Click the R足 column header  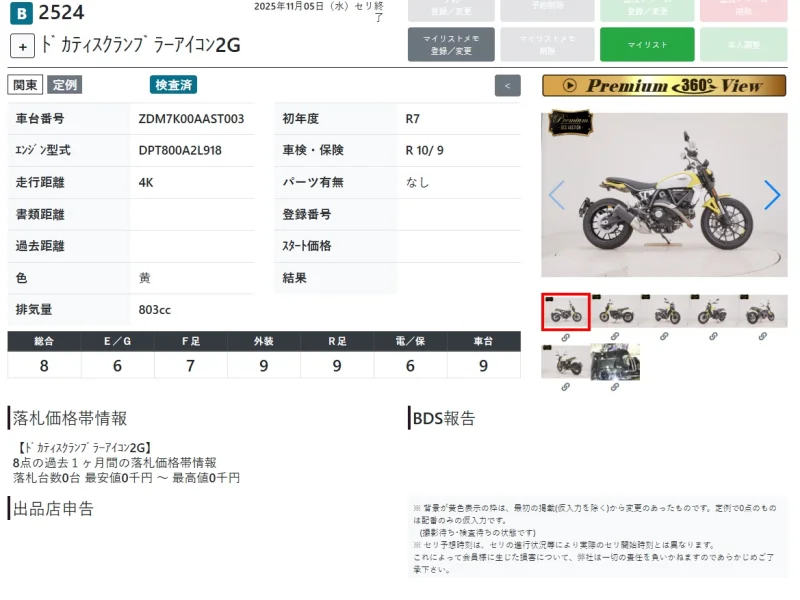337,341
